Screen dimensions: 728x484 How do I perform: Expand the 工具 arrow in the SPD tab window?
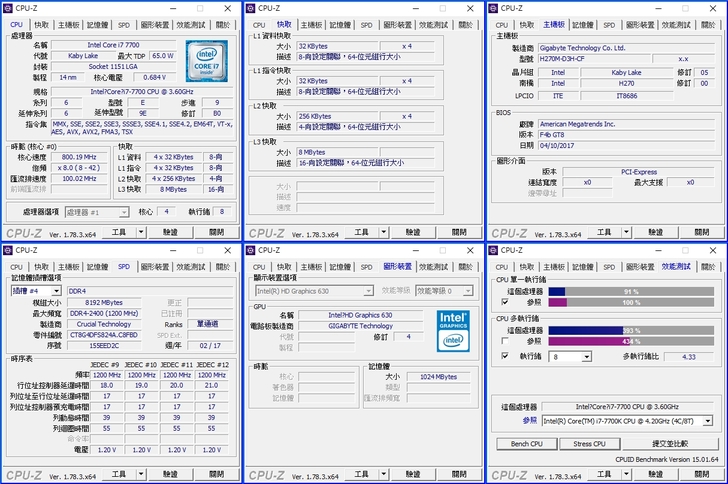(x=141, y=474)
